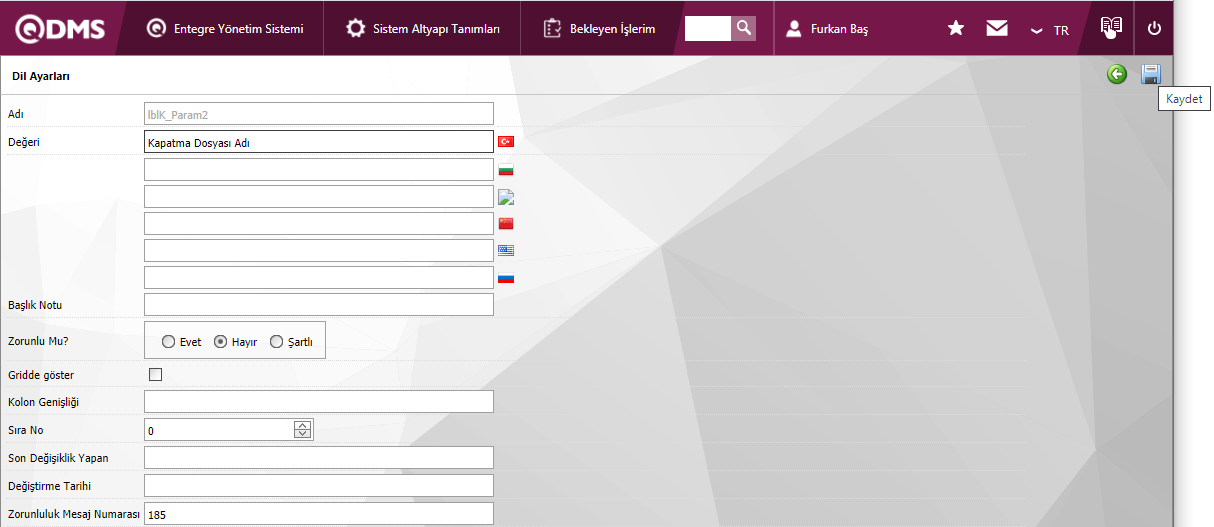Open the TR language dropdown
The width and height of the screenshot is (1214, 527).
1050,30
